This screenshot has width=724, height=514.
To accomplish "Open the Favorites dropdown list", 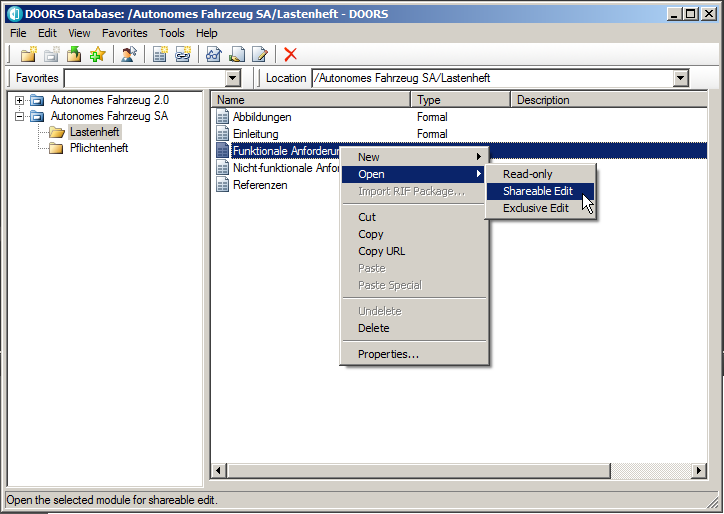I will pyautogui.click(x=233, y=78).
